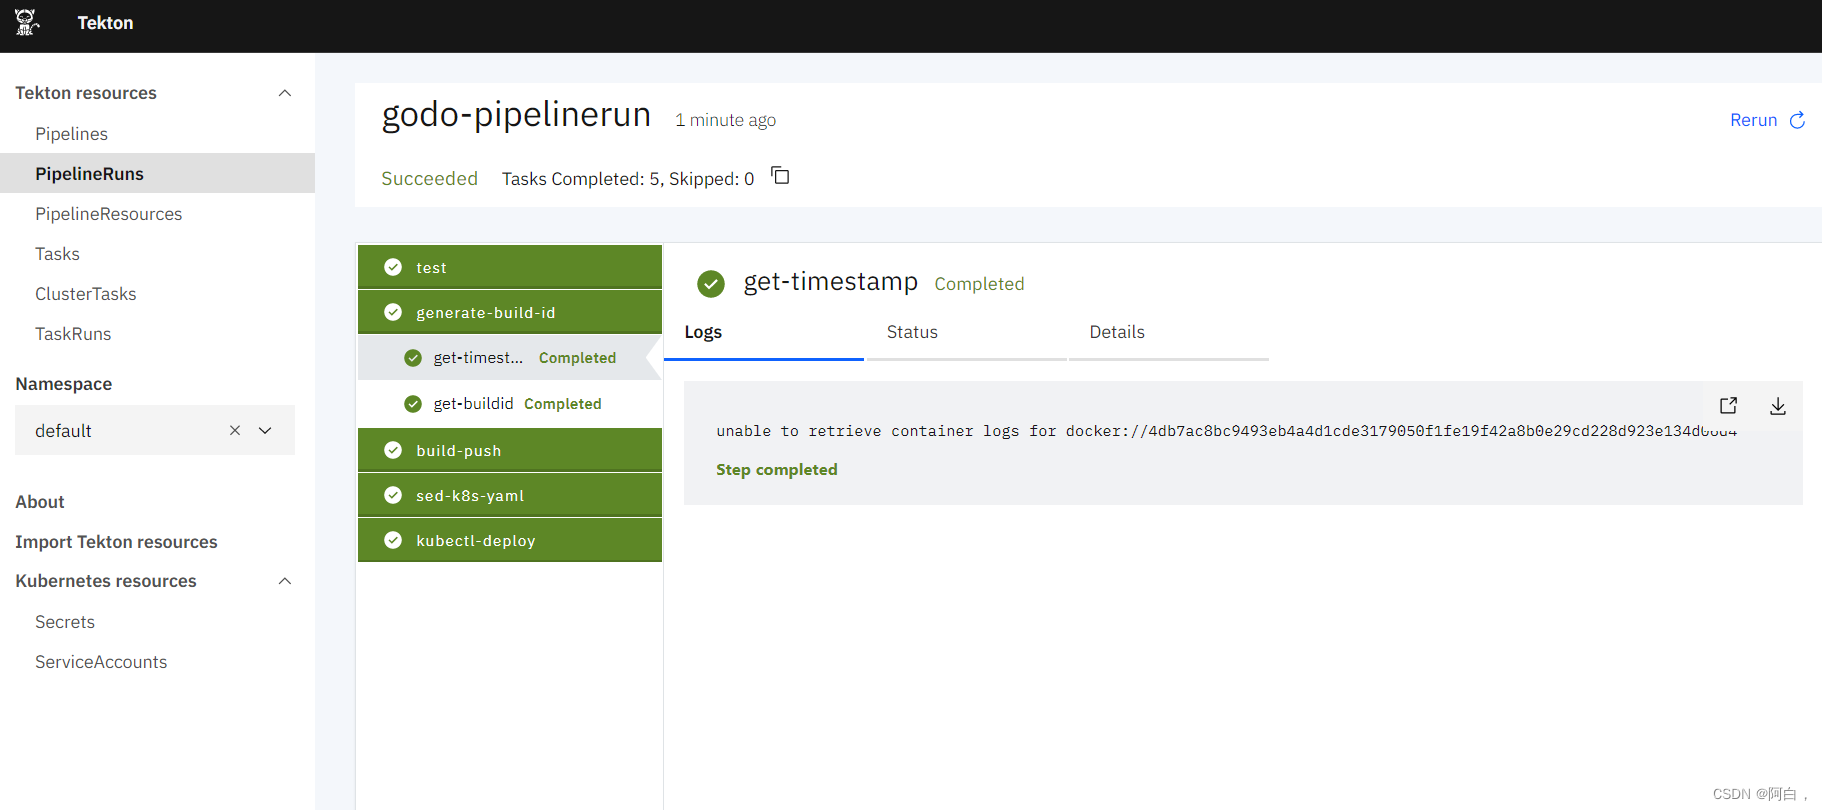Image resolution: width=1822 pixels, height=810 pixels.
Task: Open PipelineRuns in the sidebar
Action: point(157,173)
